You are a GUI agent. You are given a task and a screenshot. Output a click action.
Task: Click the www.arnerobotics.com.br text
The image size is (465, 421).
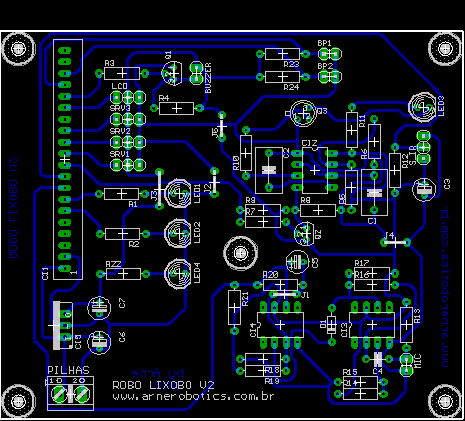pos(193,397)
